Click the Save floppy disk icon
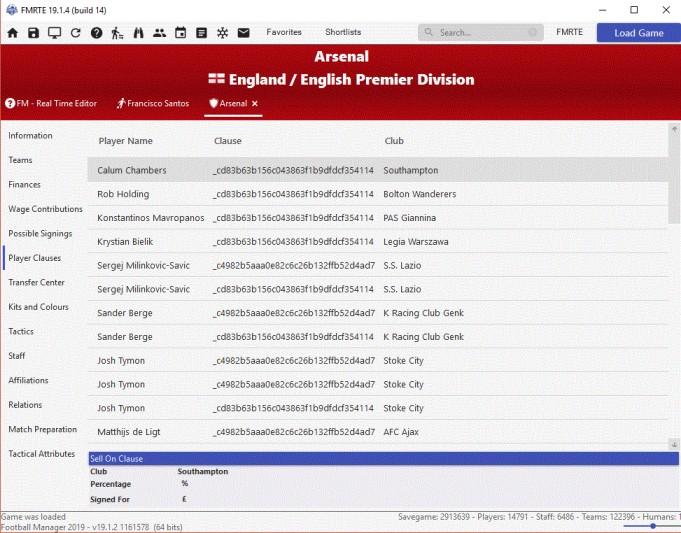 click(33, 33)
